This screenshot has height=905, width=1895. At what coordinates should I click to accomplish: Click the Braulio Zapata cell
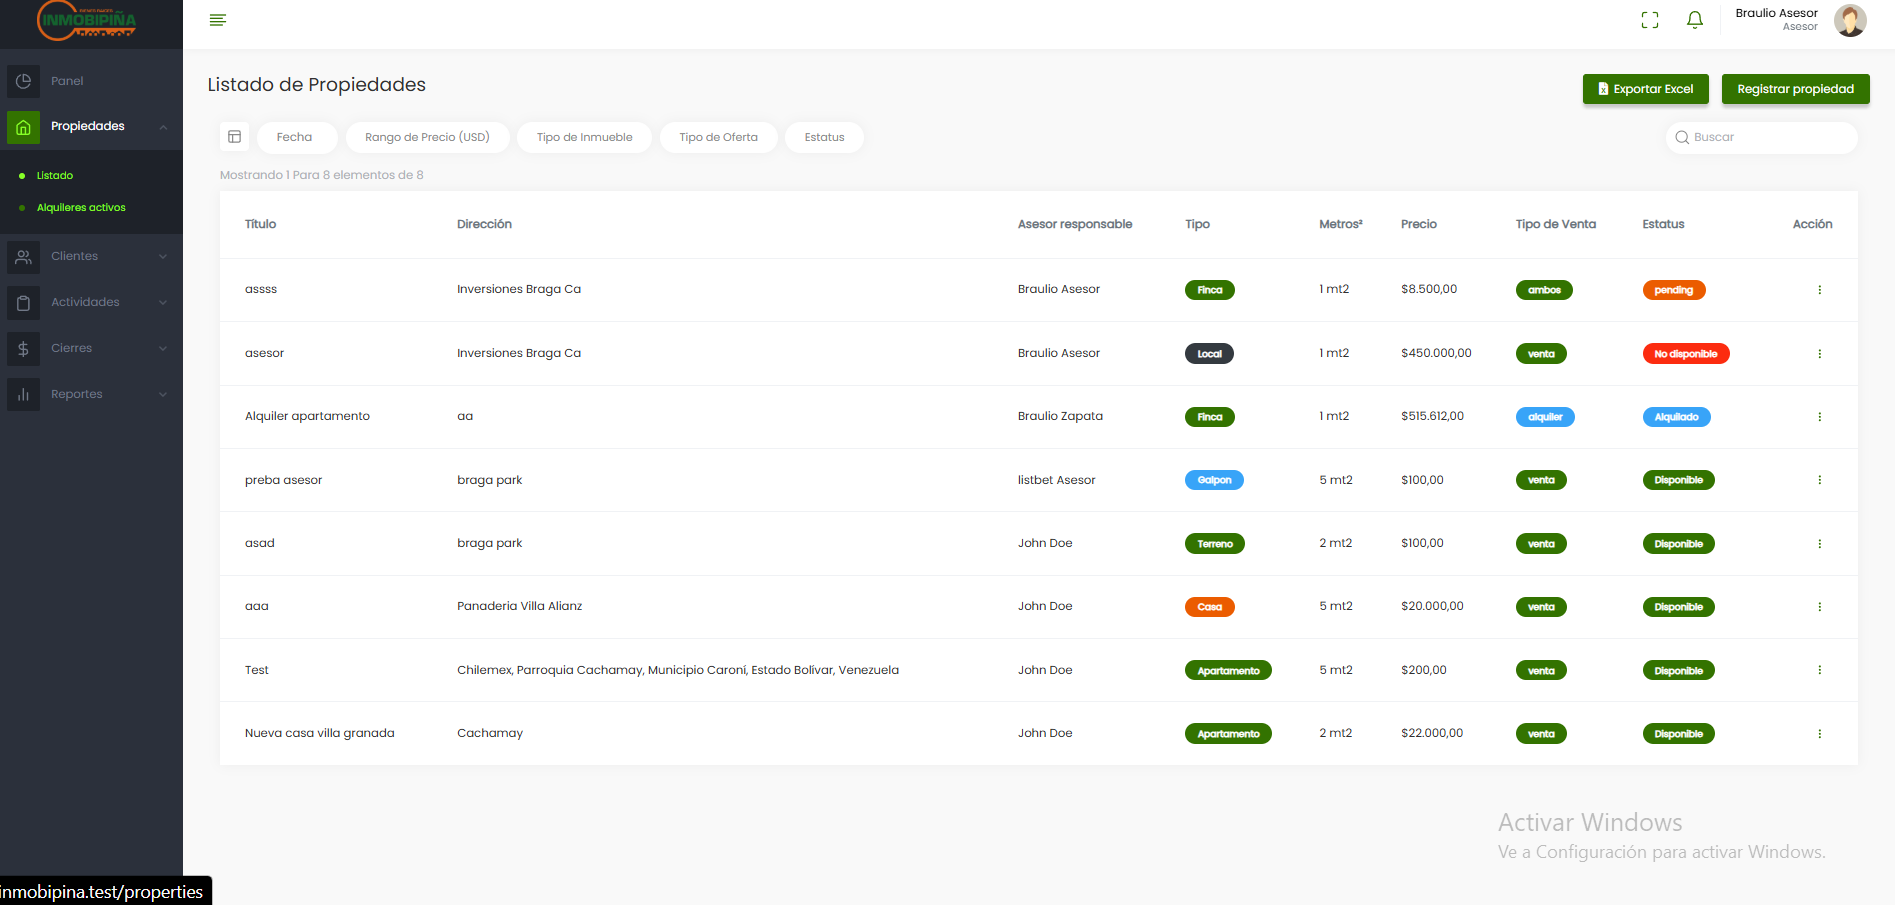[1060, 416]
